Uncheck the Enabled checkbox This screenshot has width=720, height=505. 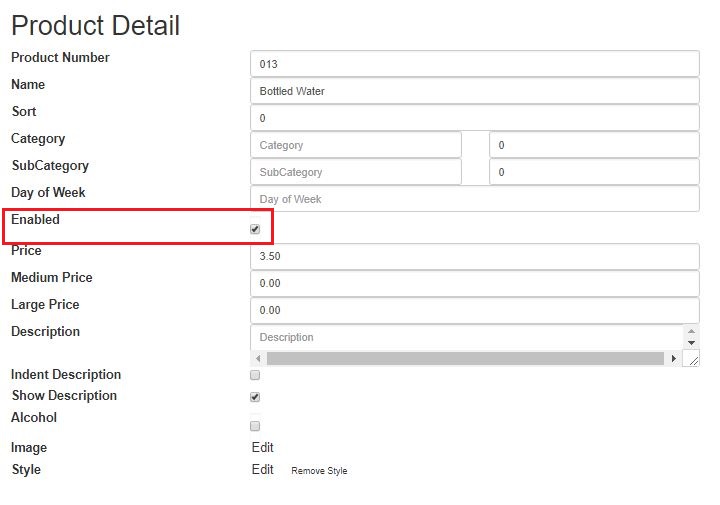pos(255,229)
